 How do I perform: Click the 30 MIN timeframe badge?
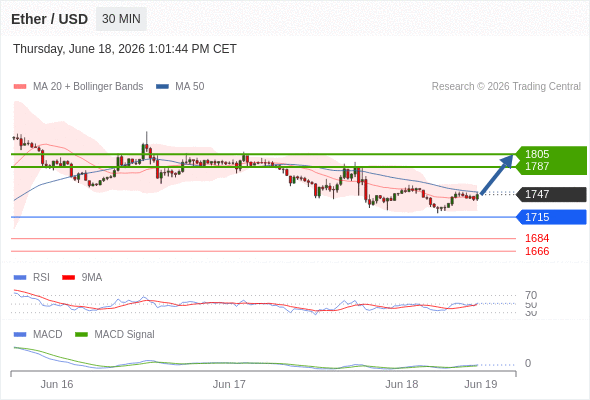click(121, 19)
